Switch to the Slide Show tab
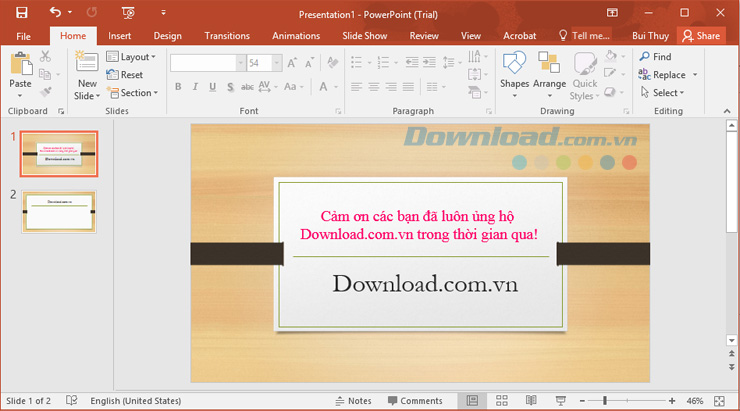The image size is (740, 411). 364,36
